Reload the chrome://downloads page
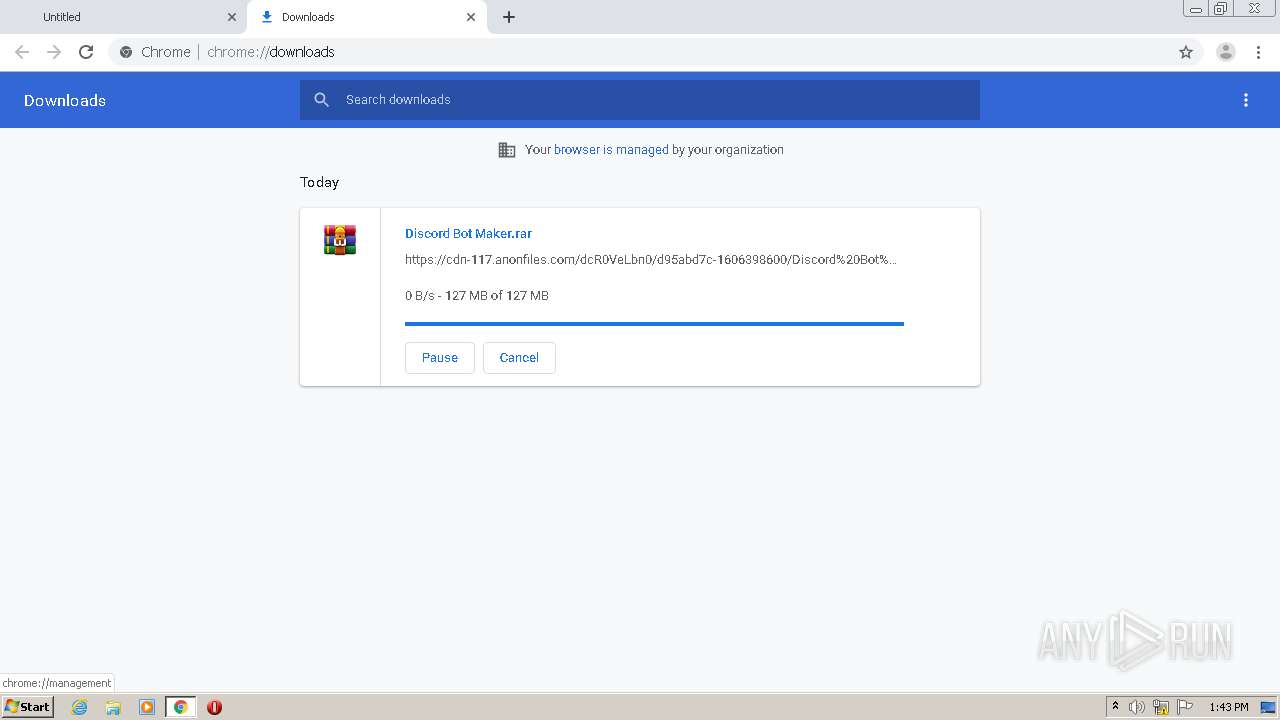The width and height of the screenshot is (1280, 720). coord(86,52)
